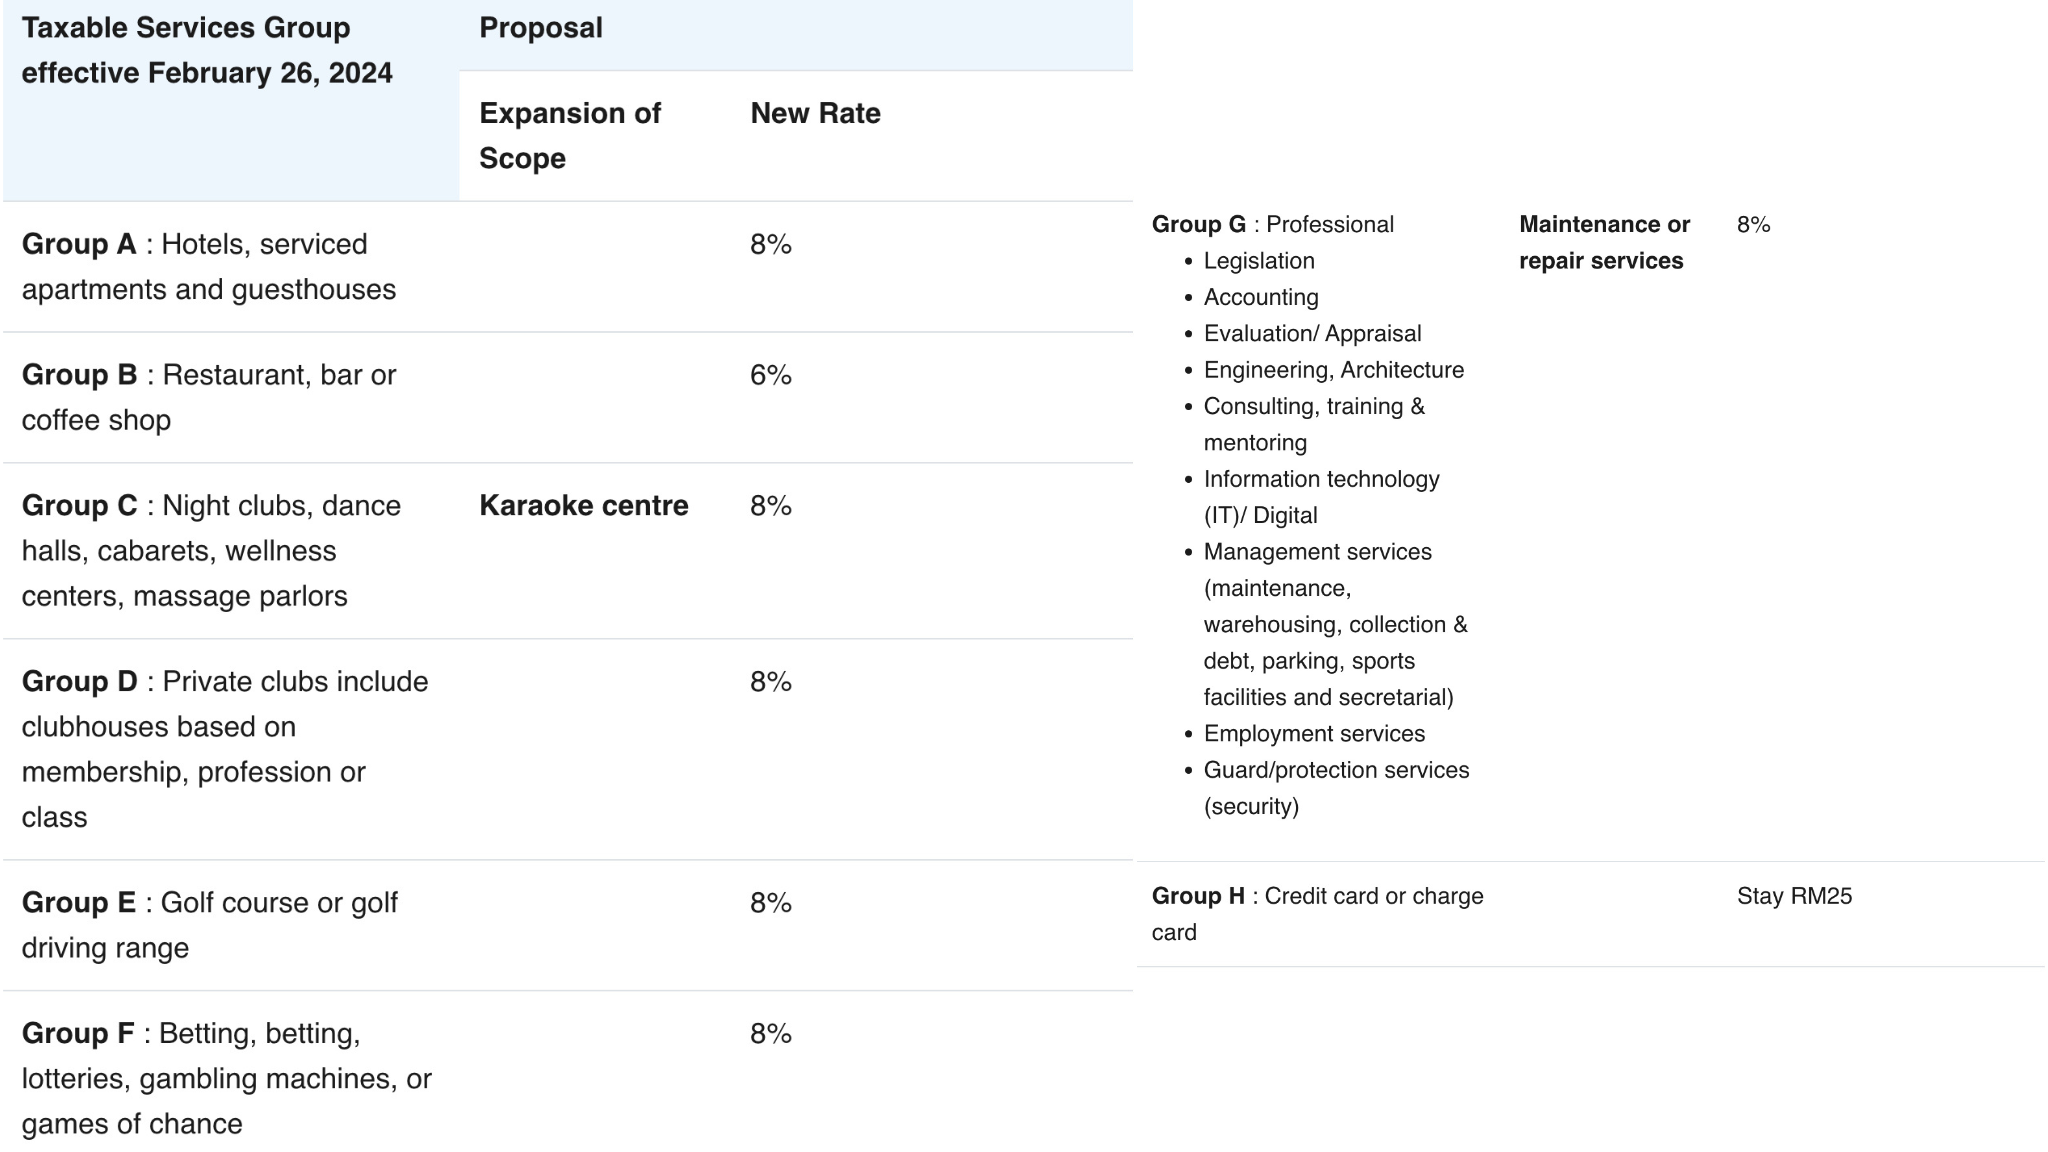Click the Group A hotels row label
Viewport: 2048px width, 1152px height.
pyautogui.click(x=208, y=266)
